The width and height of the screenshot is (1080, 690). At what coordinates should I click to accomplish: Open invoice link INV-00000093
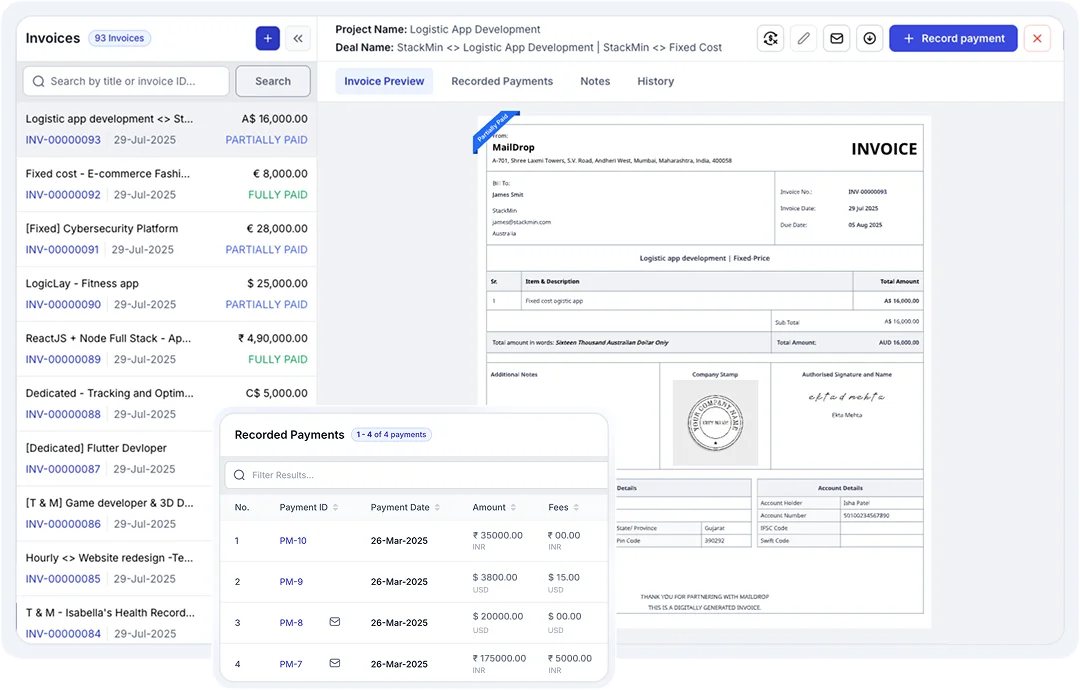[63, 140]
